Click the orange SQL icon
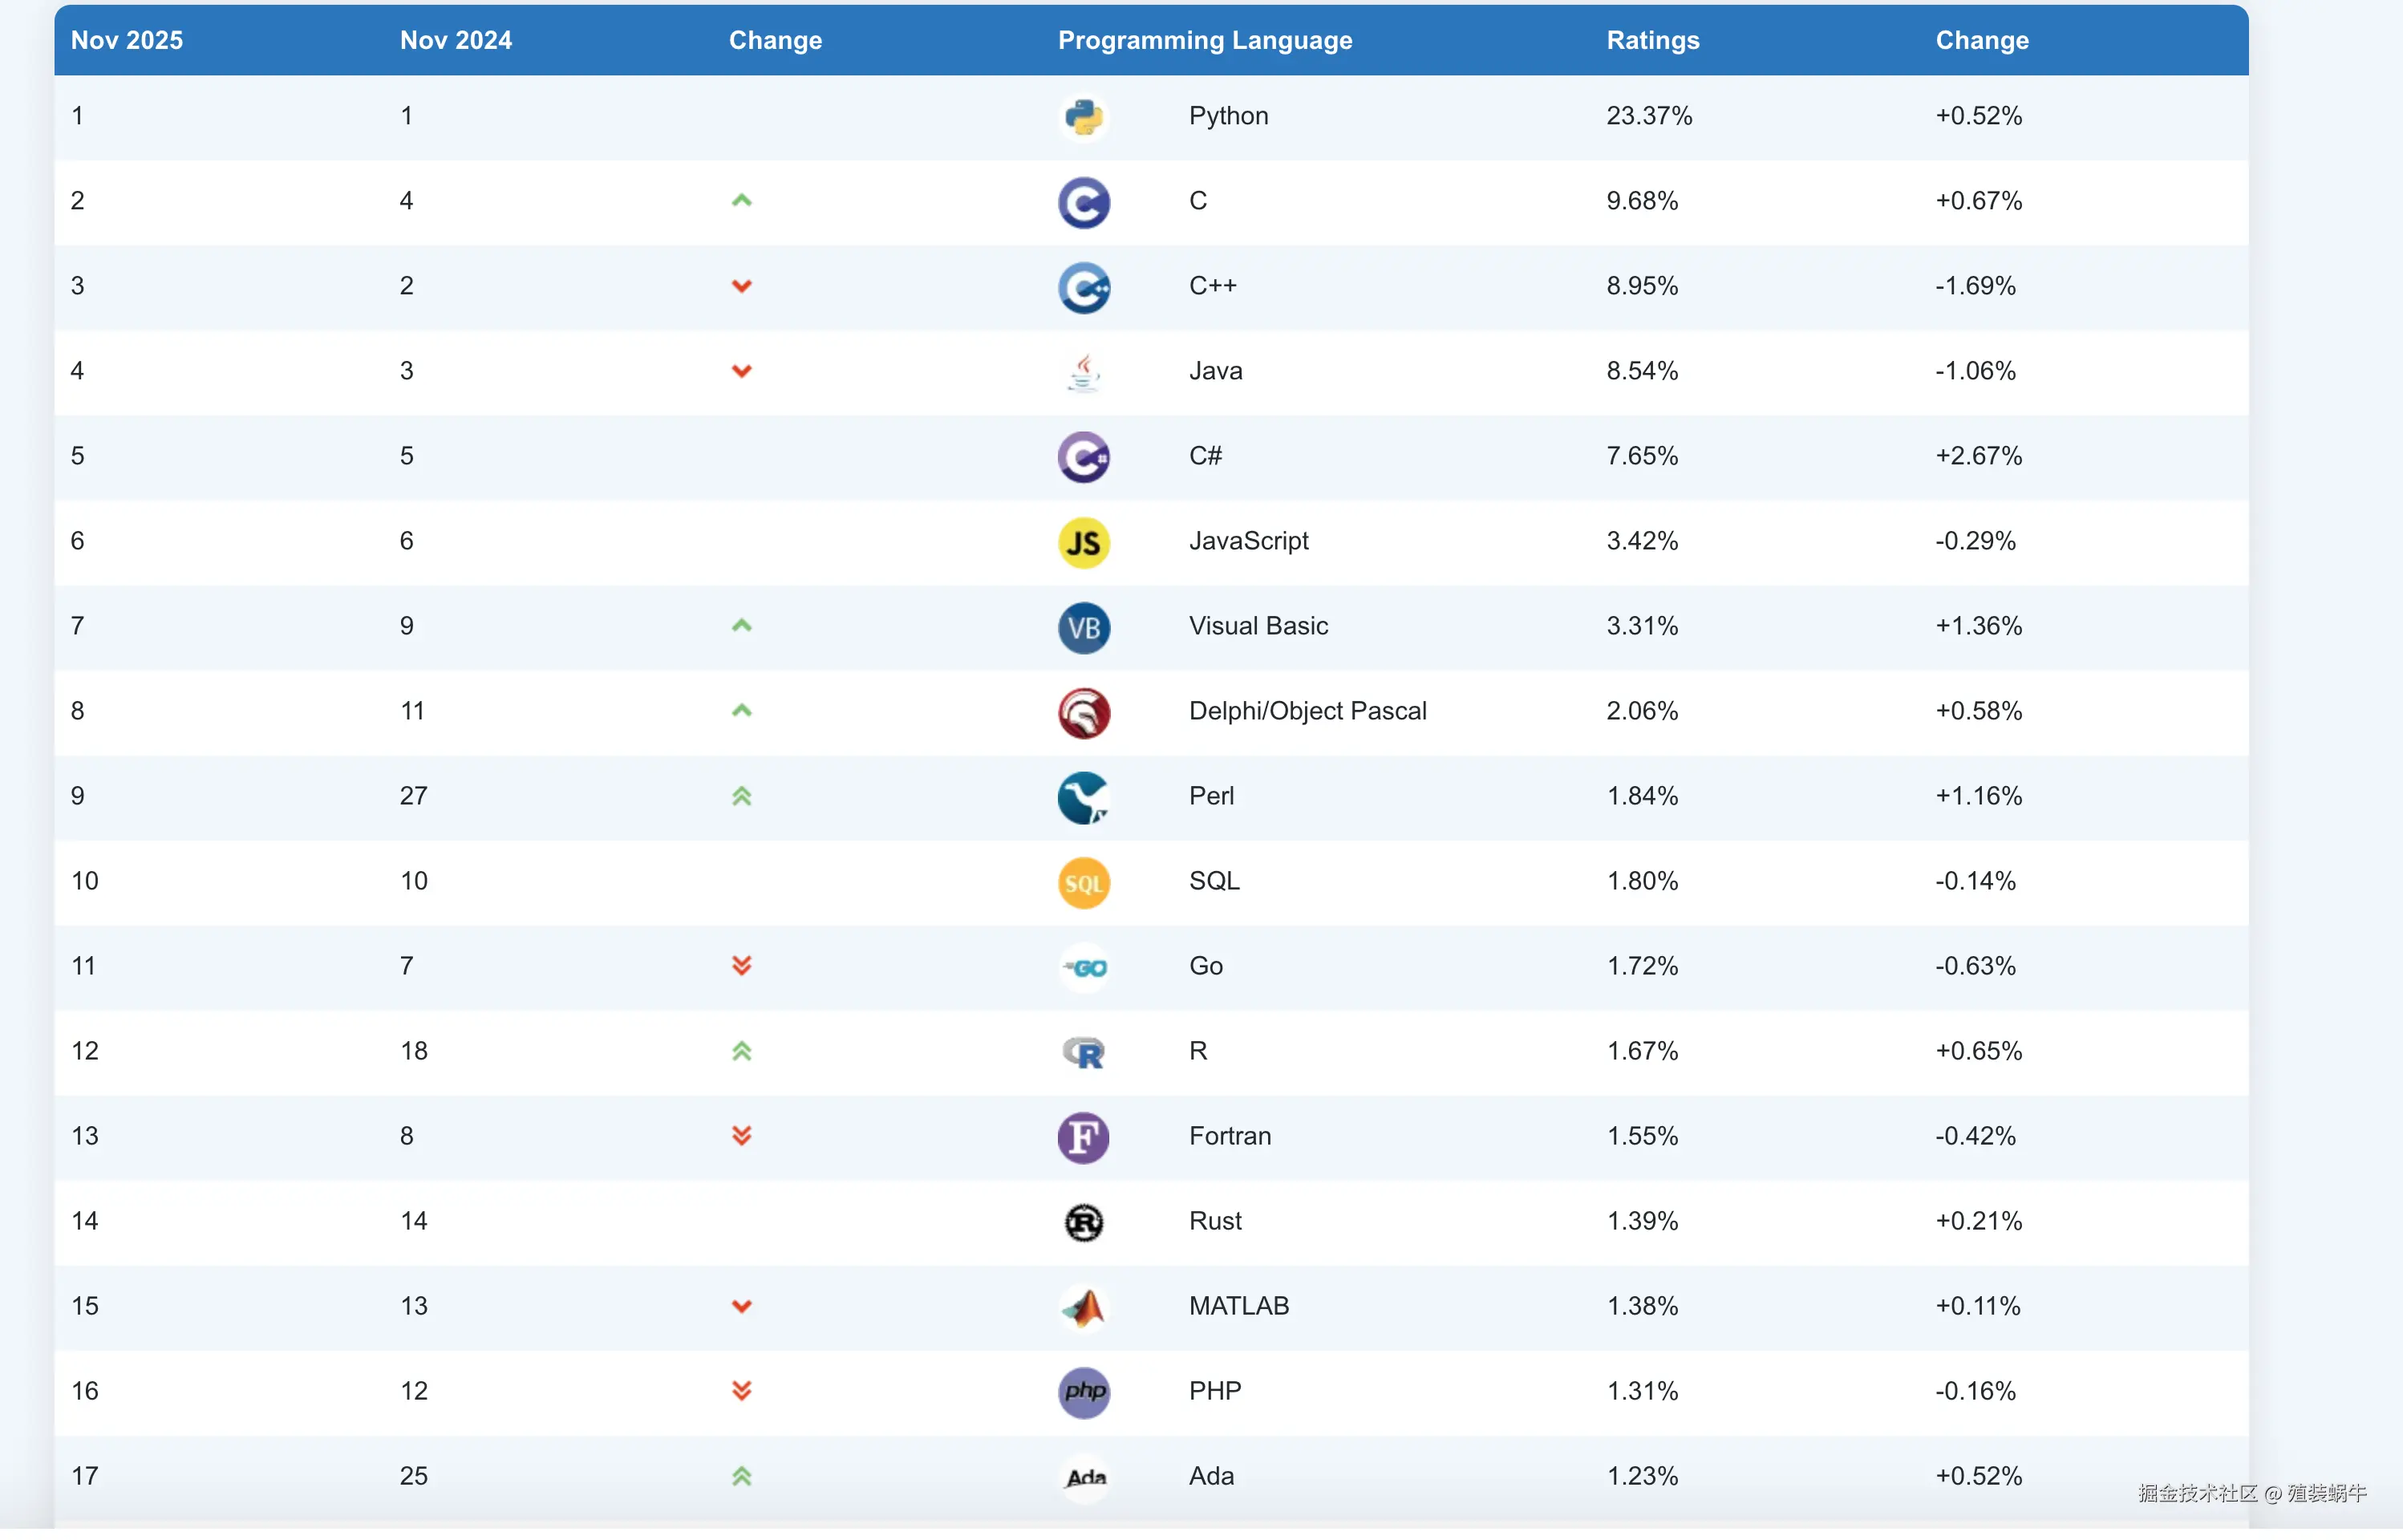2403x1540 pixels. coord(1084,883)
